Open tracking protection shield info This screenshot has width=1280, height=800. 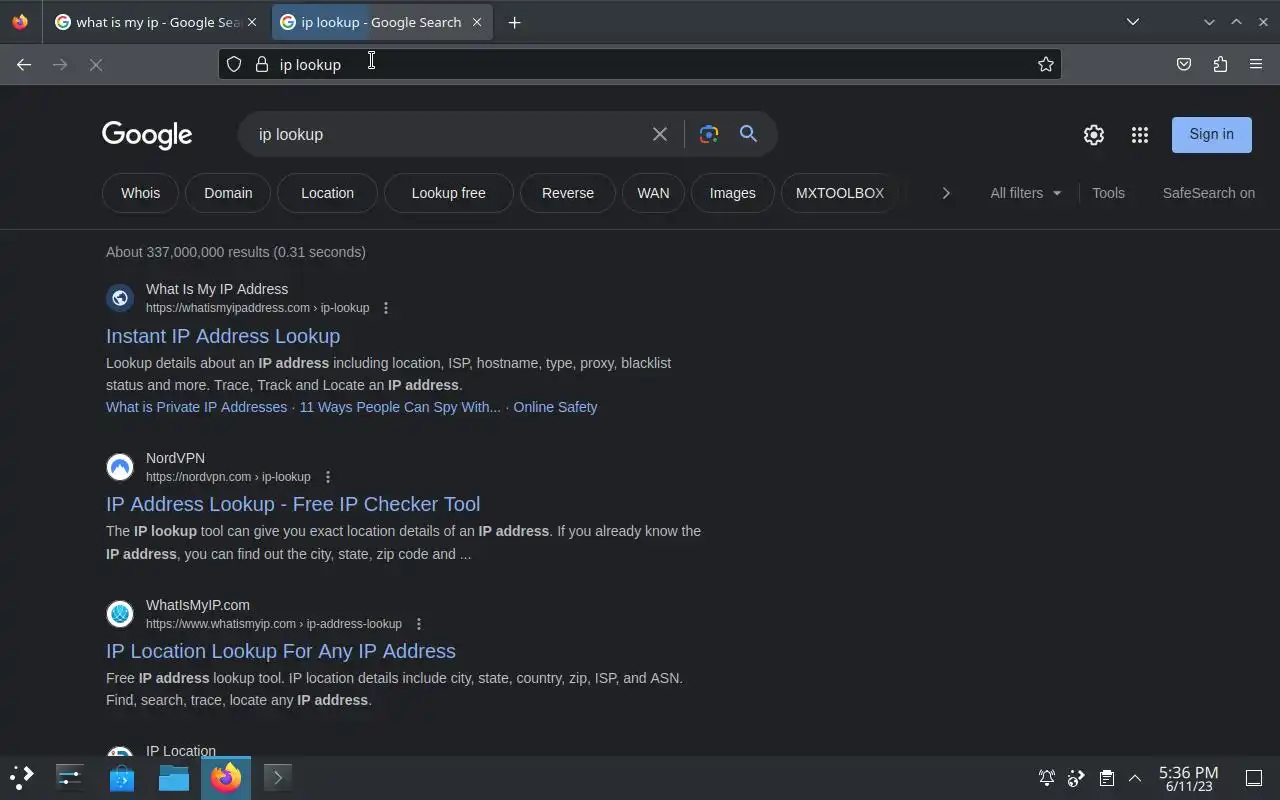click(234, 64)
